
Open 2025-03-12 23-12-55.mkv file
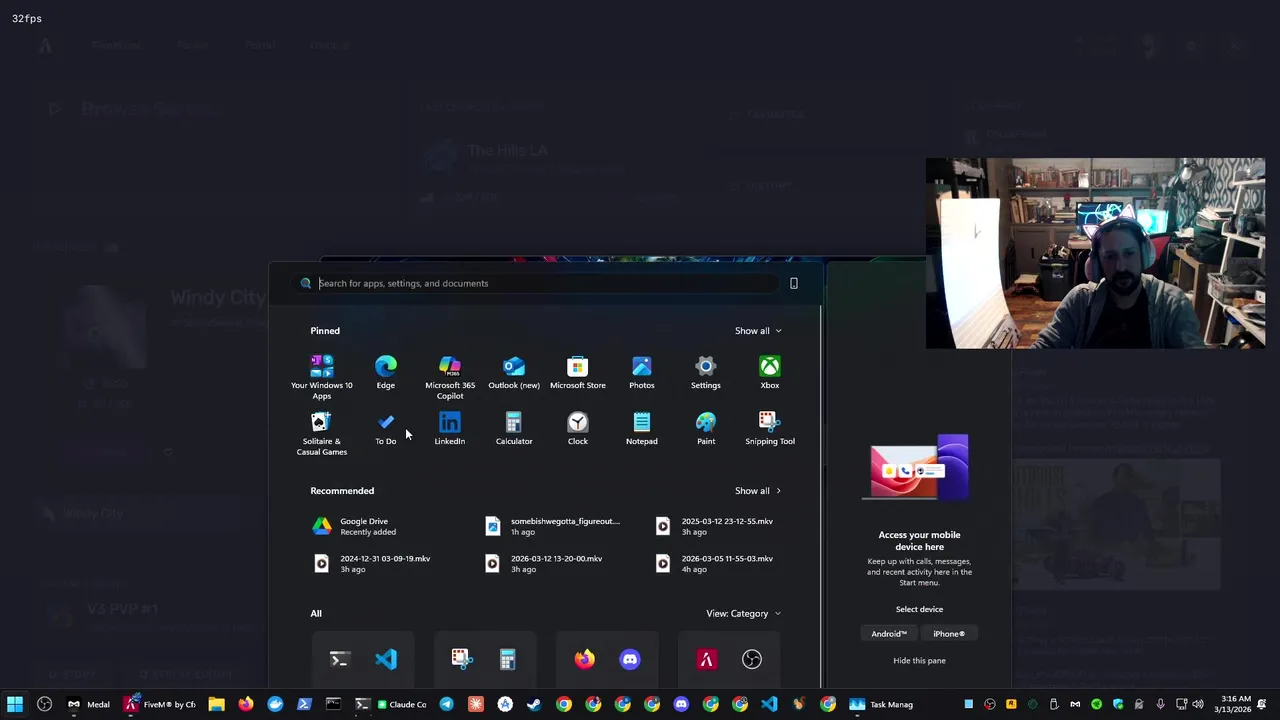[714, 526]
